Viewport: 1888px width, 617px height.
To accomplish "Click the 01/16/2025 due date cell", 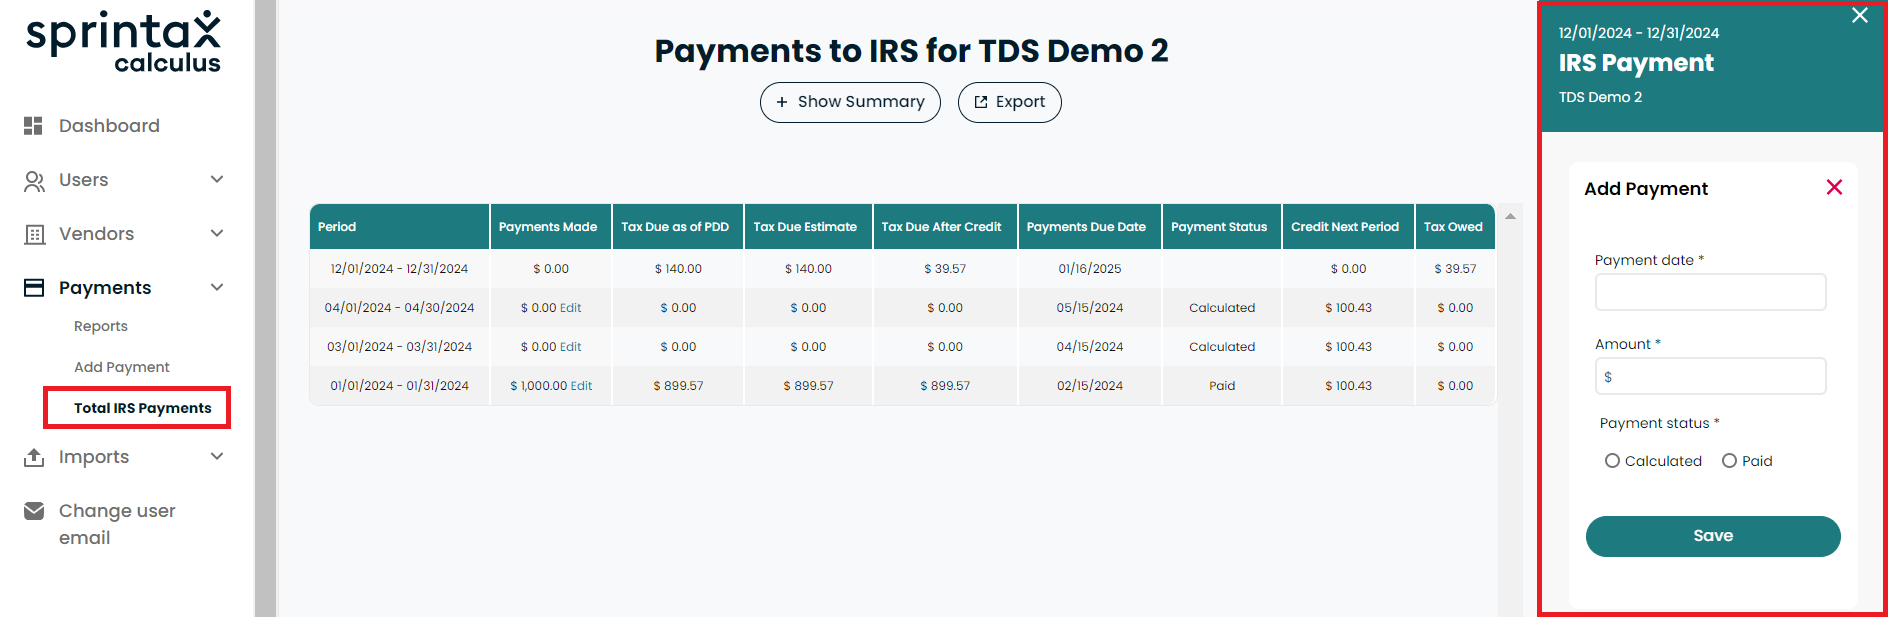I will pos(1090,269).
